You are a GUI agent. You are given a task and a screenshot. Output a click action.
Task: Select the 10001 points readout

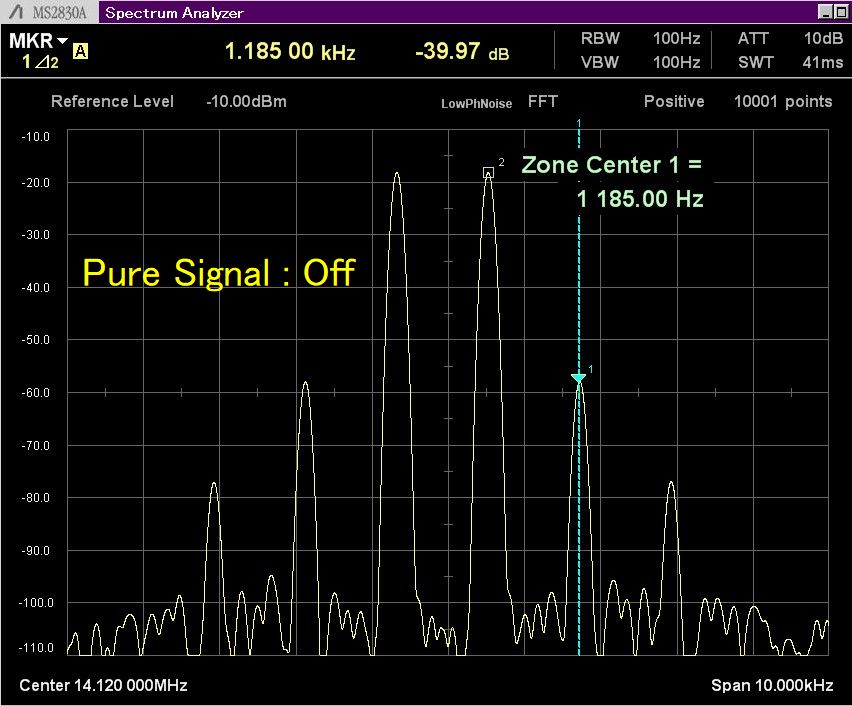(783, 102)
